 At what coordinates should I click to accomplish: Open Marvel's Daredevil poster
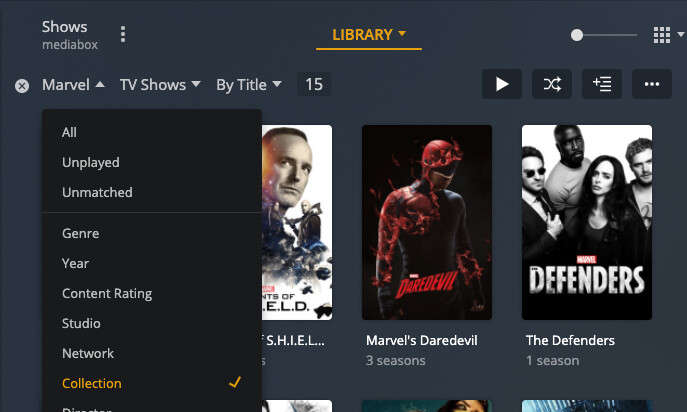click(427, 222)
